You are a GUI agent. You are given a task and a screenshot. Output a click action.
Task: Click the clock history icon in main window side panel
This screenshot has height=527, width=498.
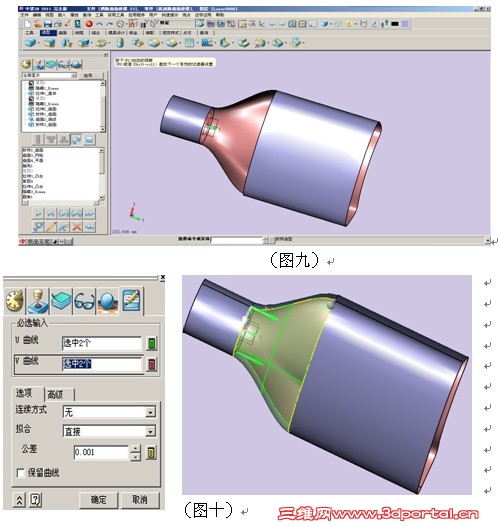point(26,64)
